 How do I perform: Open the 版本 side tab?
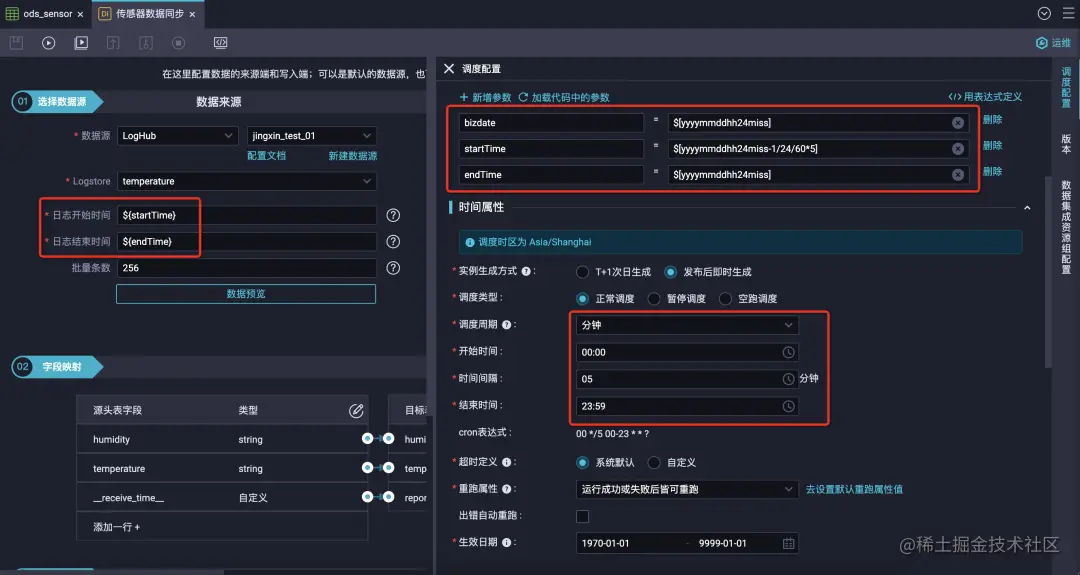coord(1066,143)
